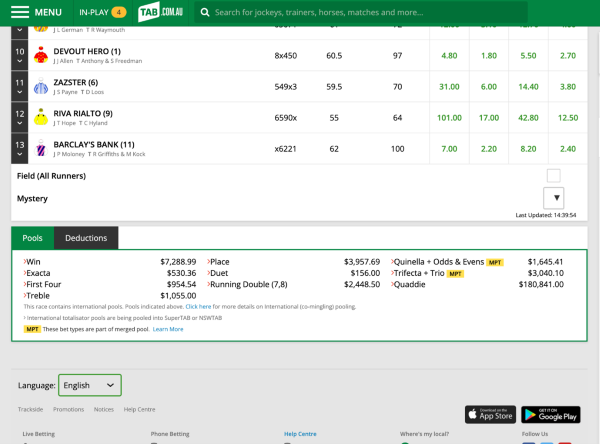Select Devout Hero win odds 4.80
Viewport: 600px width, 444px height.
[x=449, y=56]
